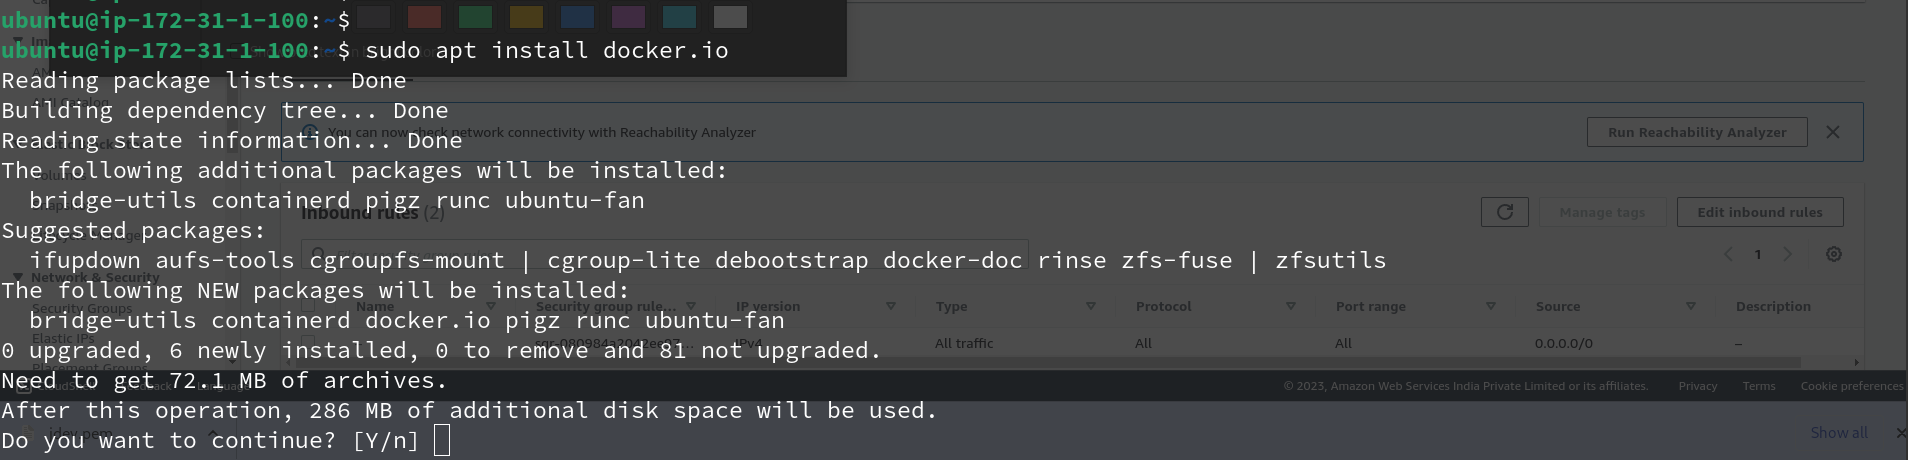Sort by the Source column arrow
Image resolution: width=1908 pixels, height=460 pixels.
pyautogui.click(x=1691, y=306)
